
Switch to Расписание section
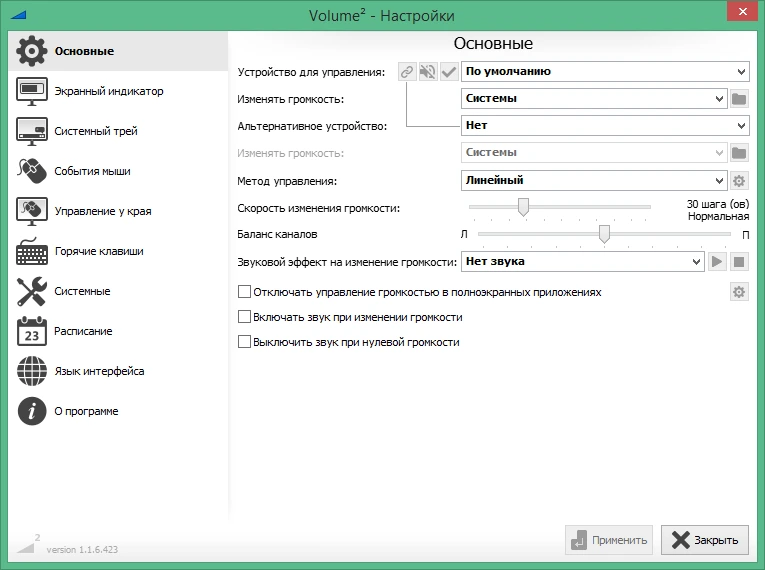point(83,331)
